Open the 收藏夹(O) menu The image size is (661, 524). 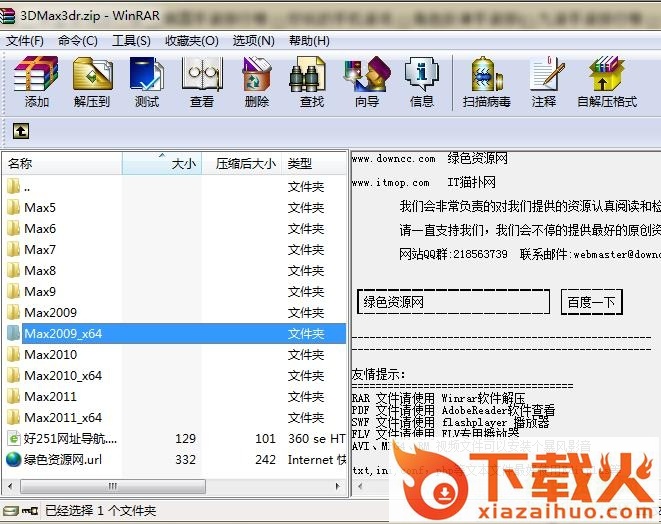pos(192,41)
